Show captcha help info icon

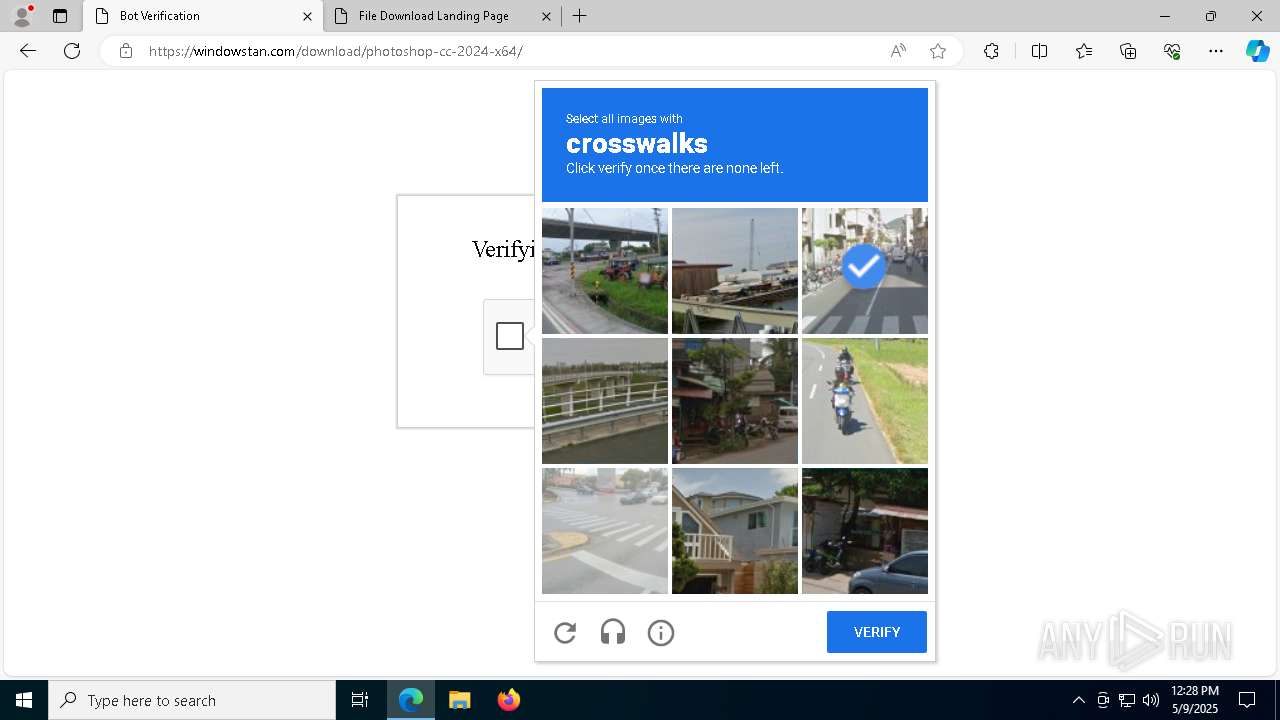coord(661,632)
